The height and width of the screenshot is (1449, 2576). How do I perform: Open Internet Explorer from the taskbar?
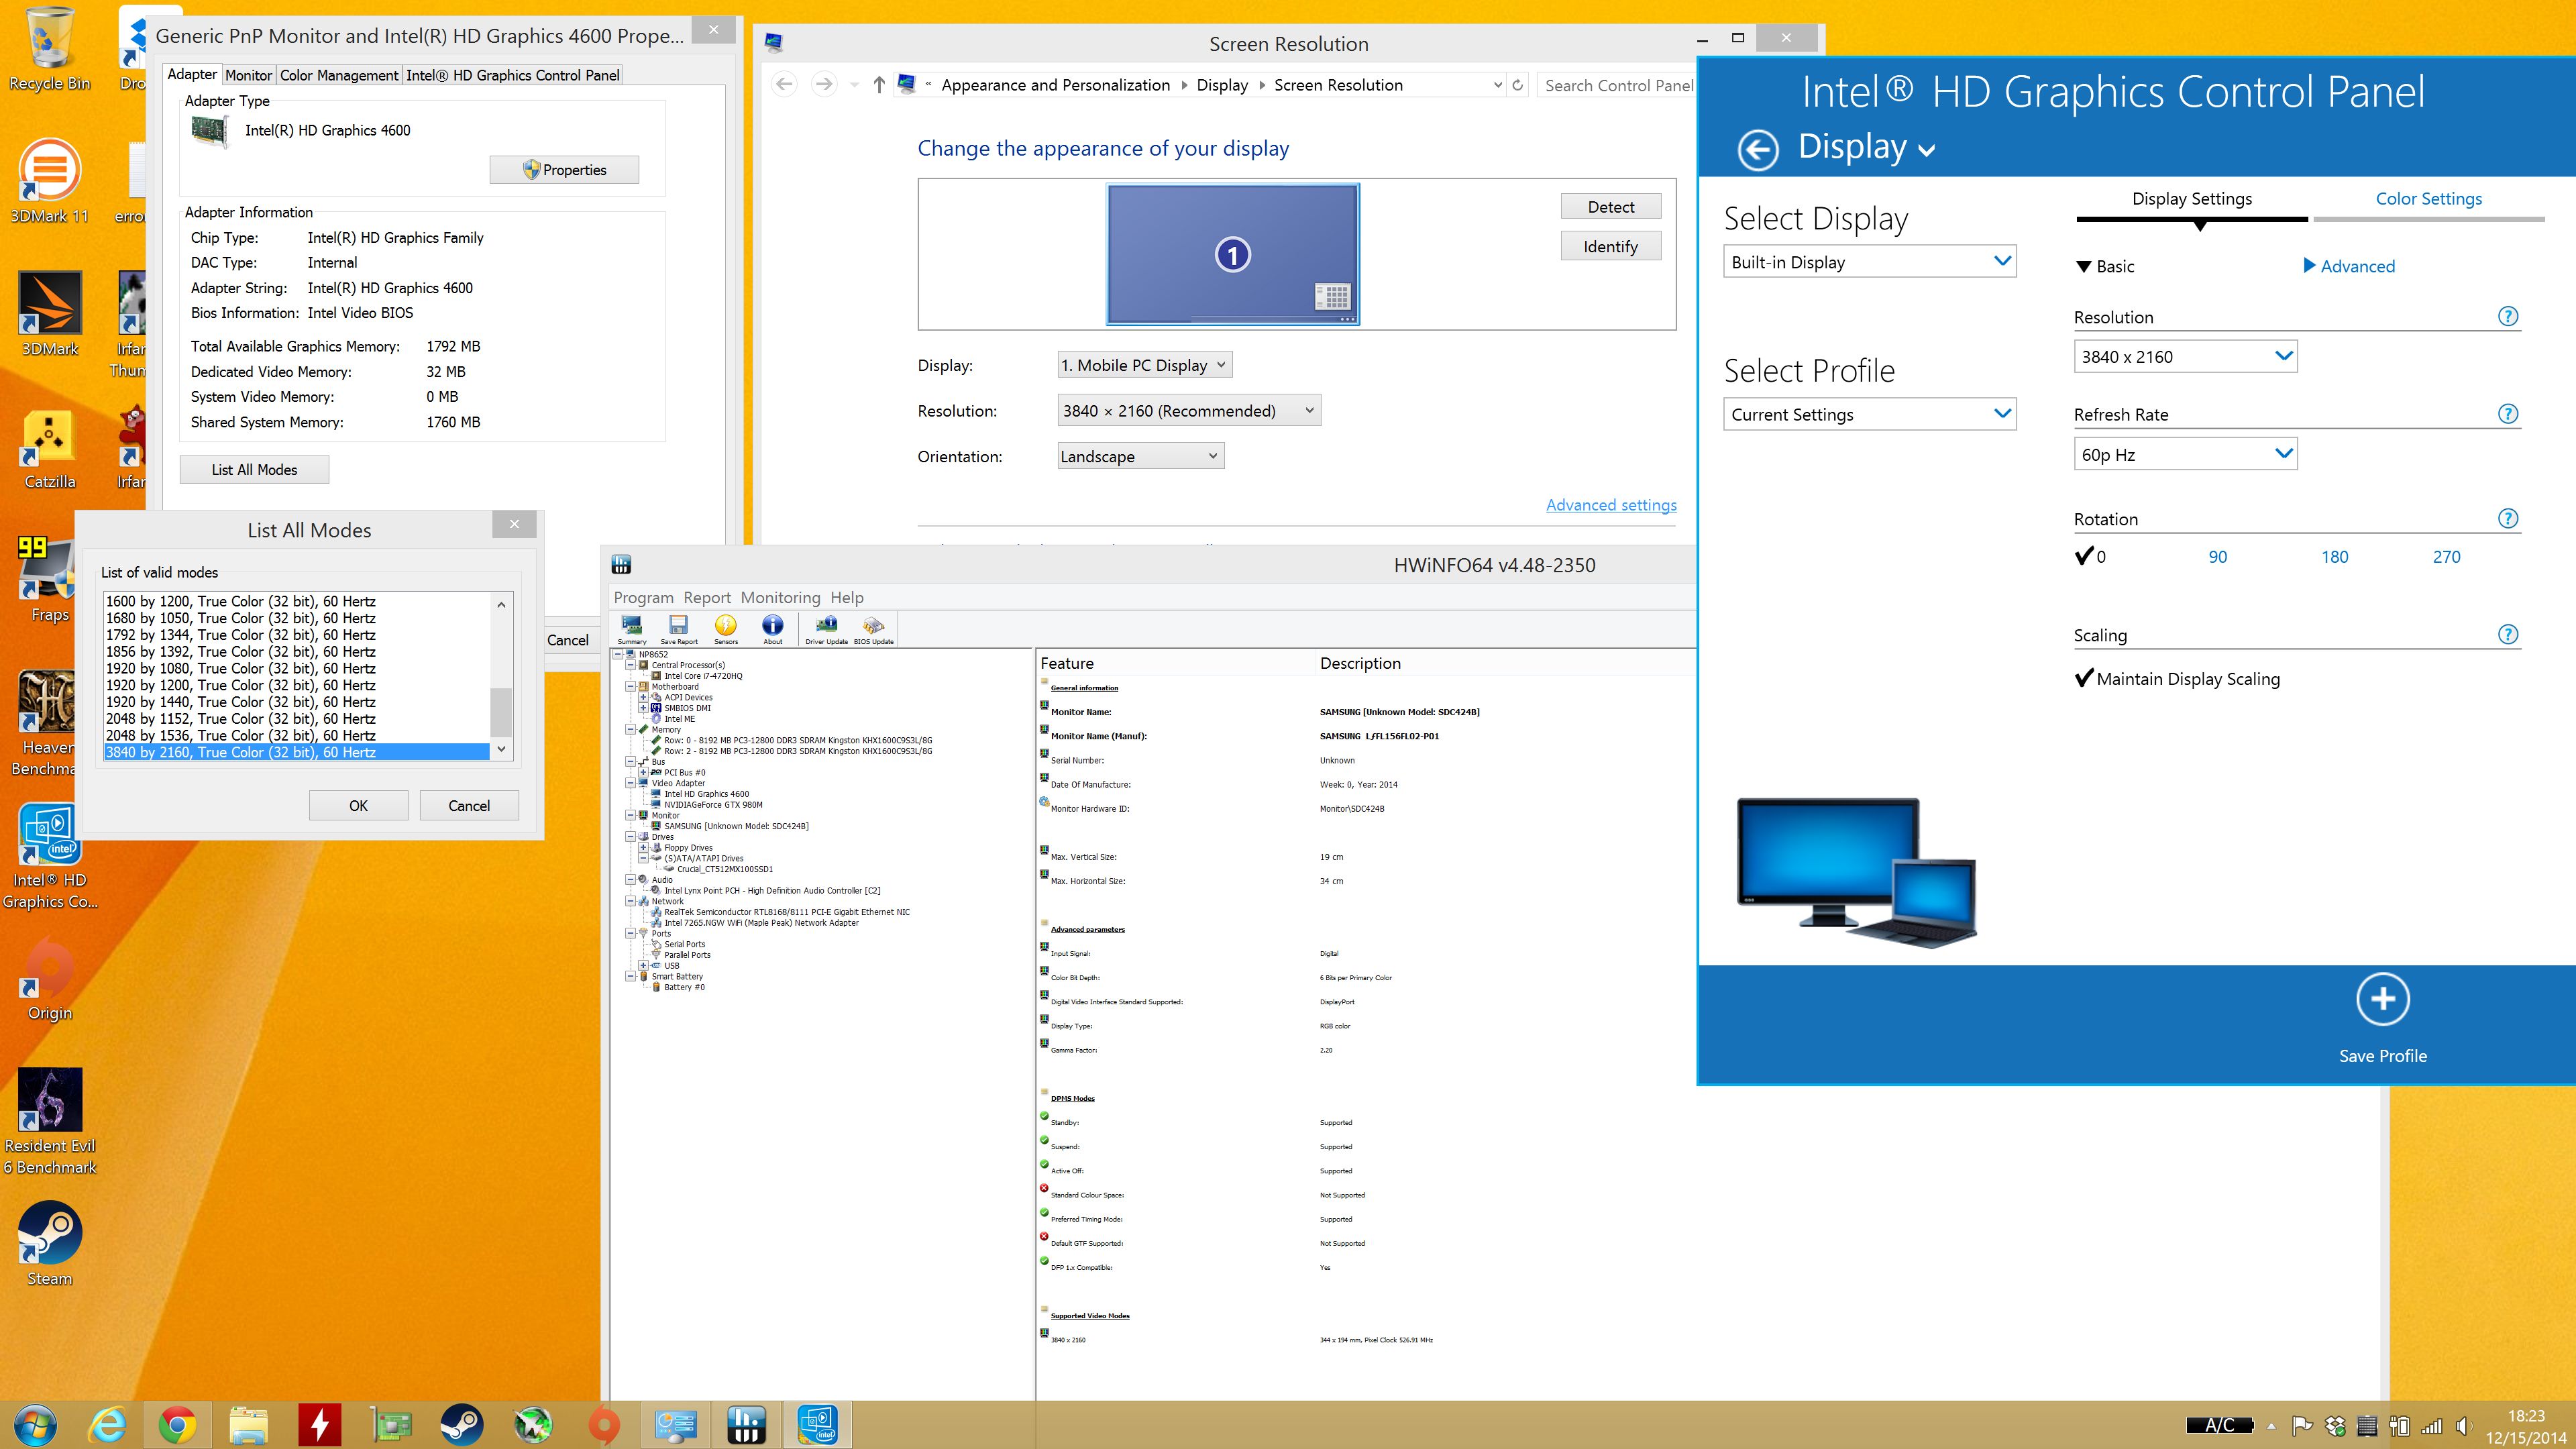[108, 1424]
